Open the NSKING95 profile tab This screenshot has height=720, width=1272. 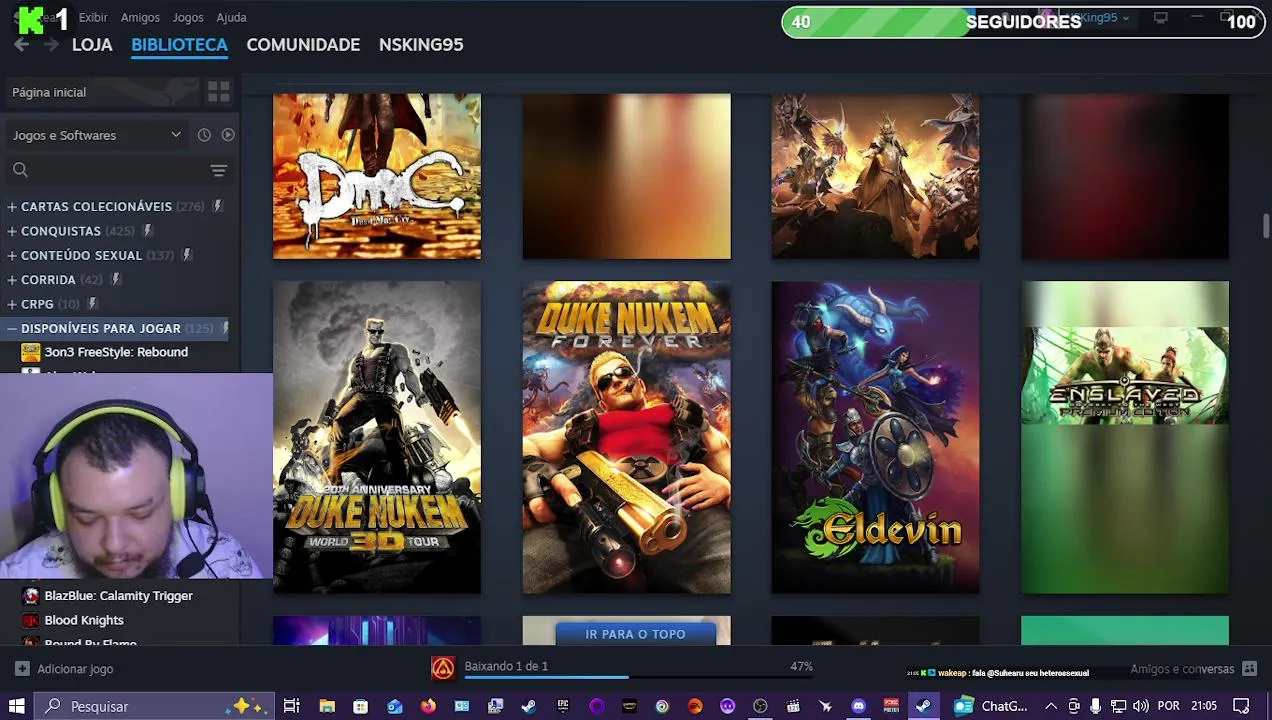pos(421,45)
